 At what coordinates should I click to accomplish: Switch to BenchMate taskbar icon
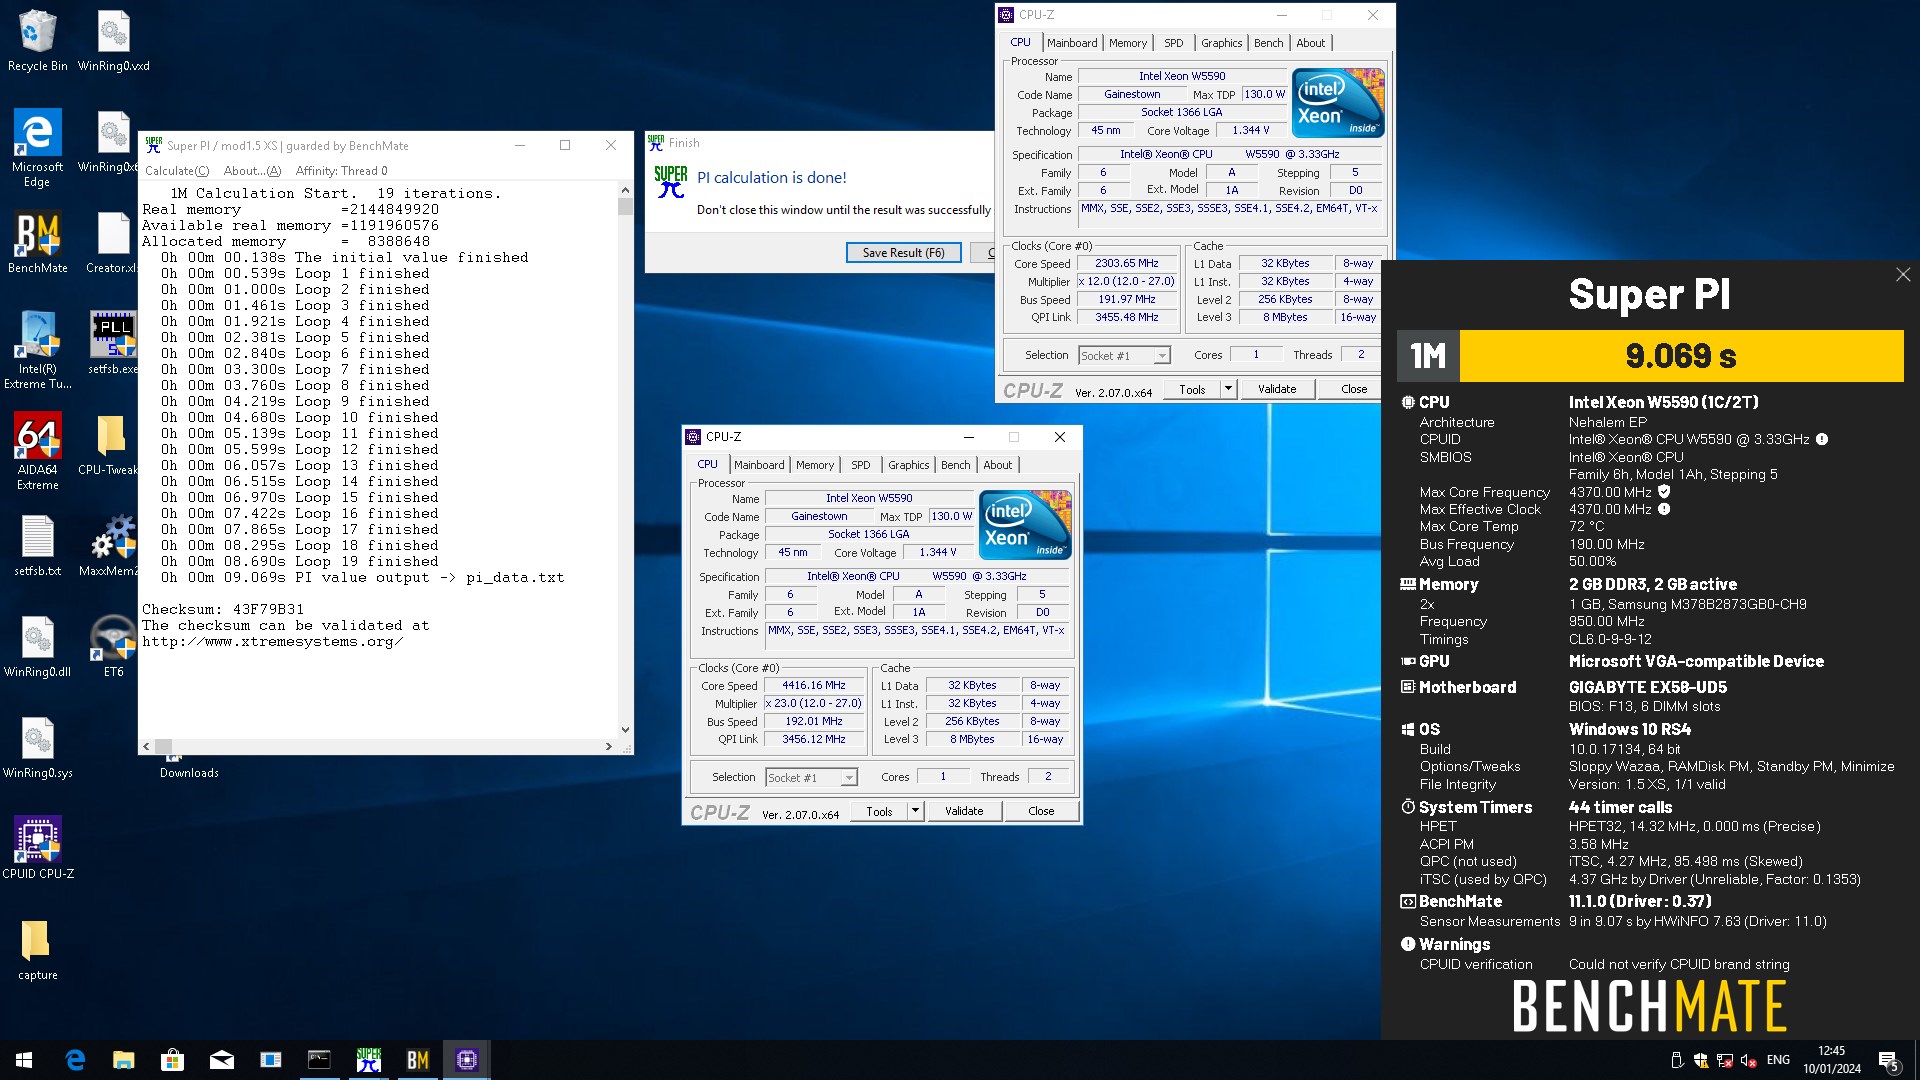[x=418, y=1060]
